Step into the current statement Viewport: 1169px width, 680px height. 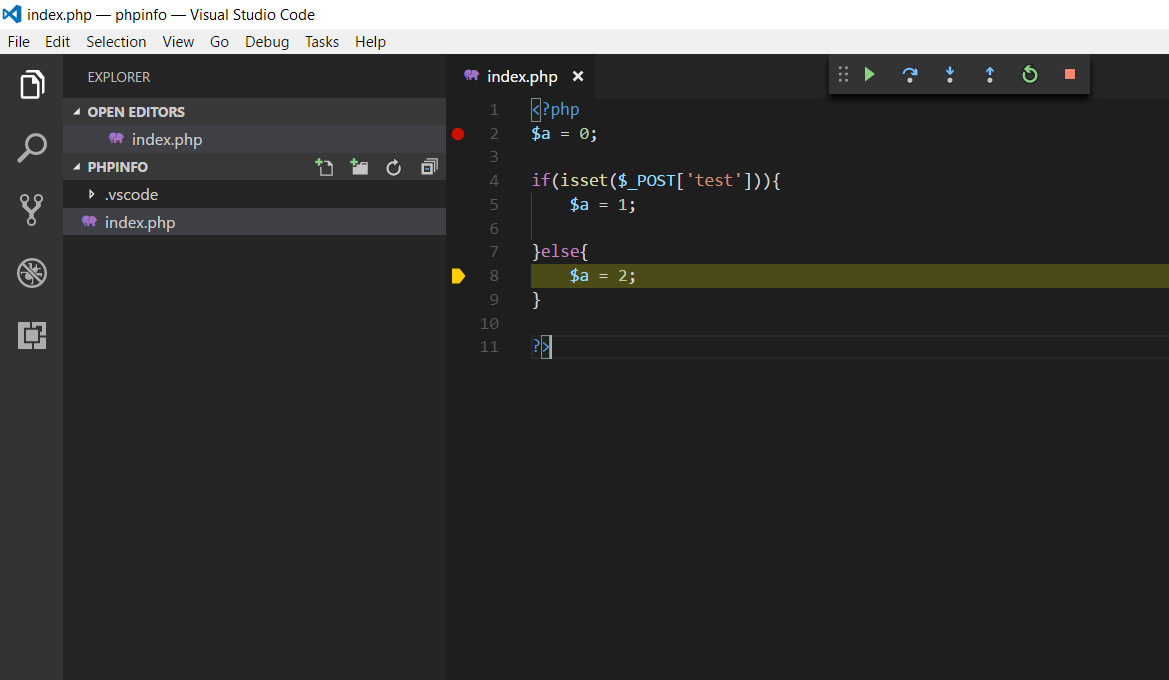pos(950,74)
